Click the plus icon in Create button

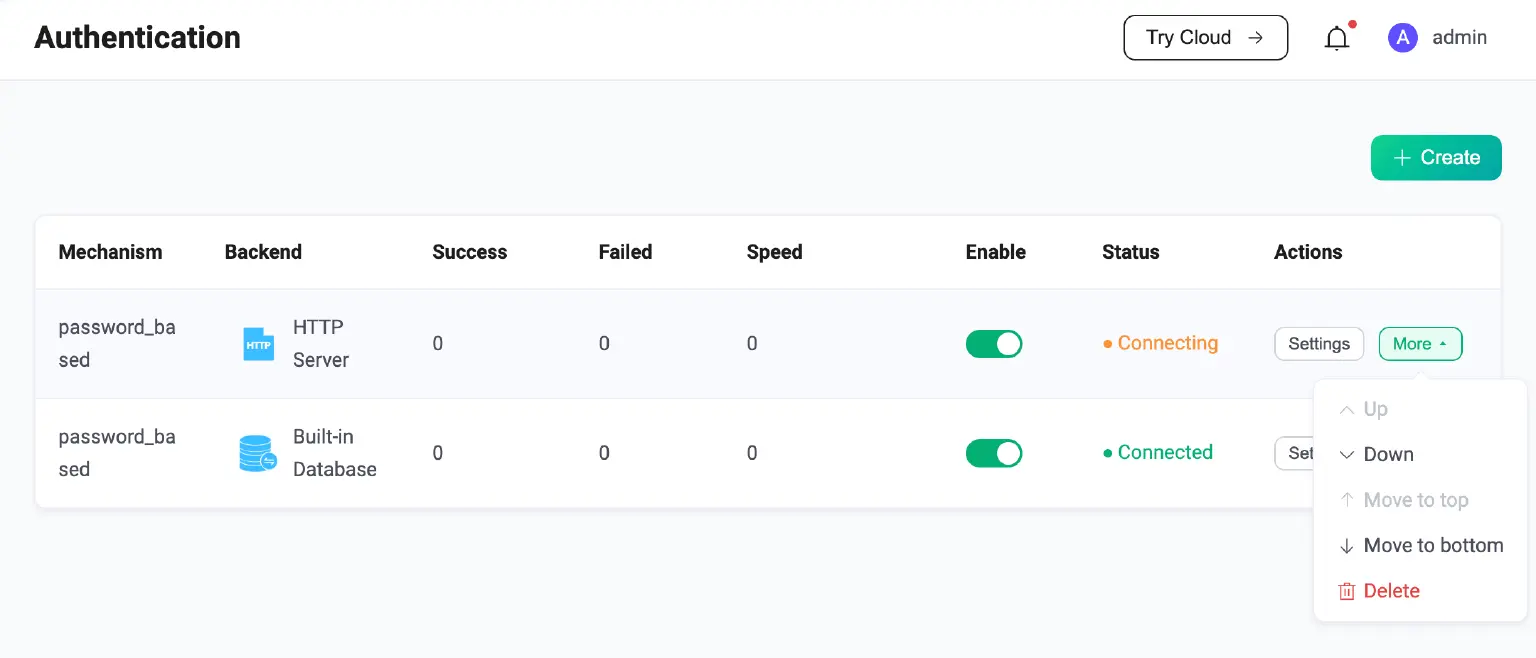tap(1402, 158)
